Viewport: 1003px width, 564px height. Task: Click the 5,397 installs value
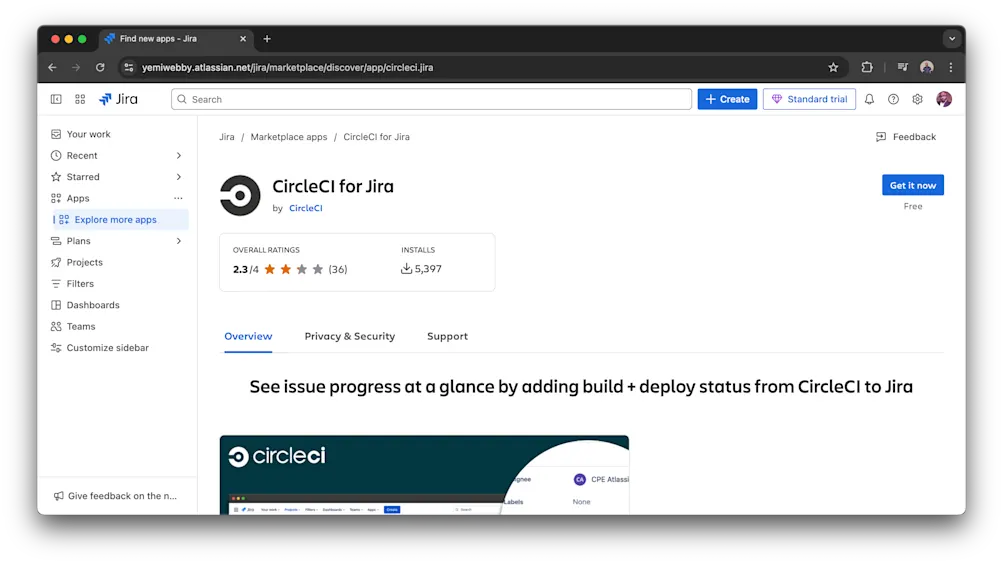[x=428, y=269]
